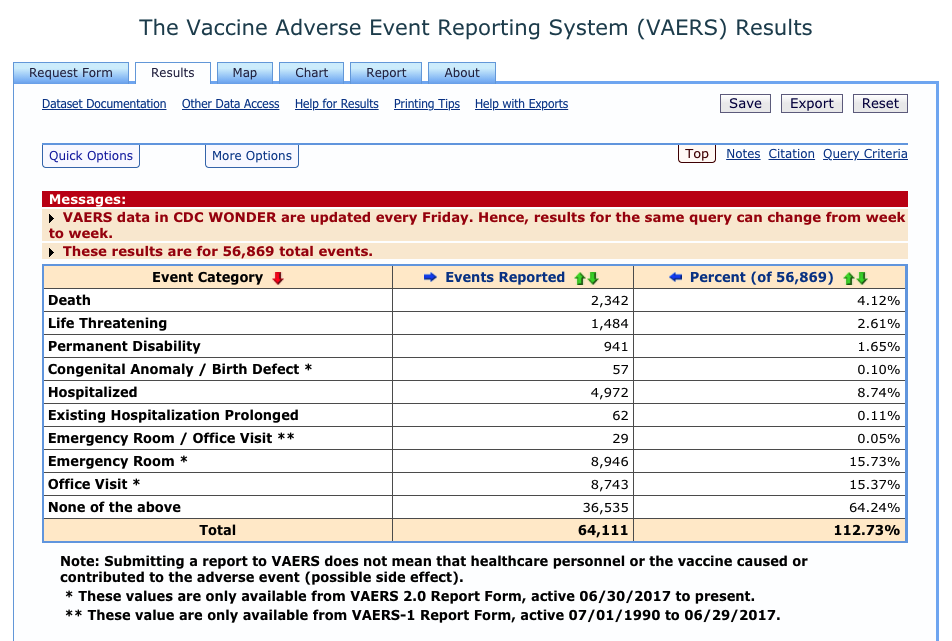
Task: Select the Emergency Room * row label
Action: (118, 461)
